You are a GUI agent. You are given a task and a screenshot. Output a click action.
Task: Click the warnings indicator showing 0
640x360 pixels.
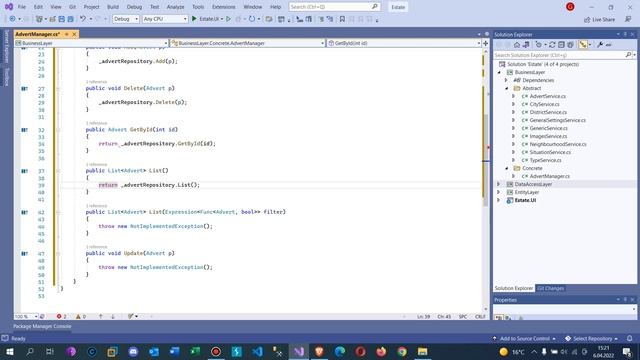pos(80,316)
